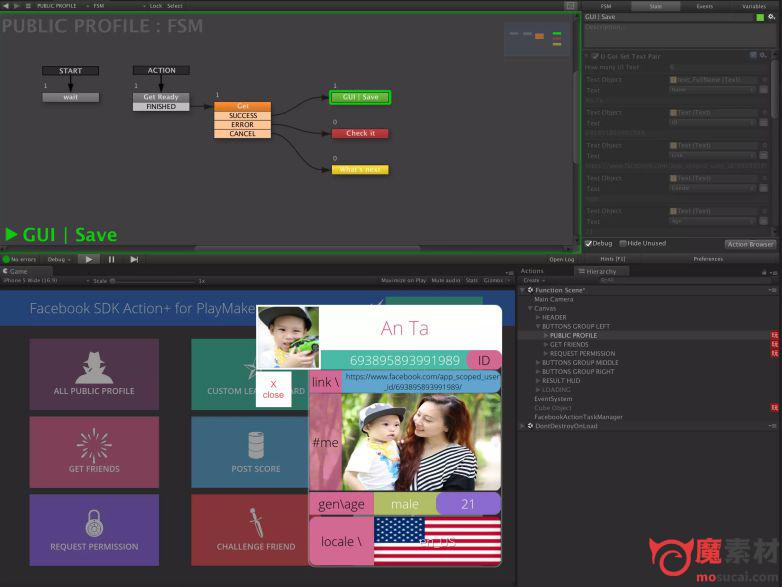Close the profile popup with X close
The image size is (782, 587).
coord(273,389)
